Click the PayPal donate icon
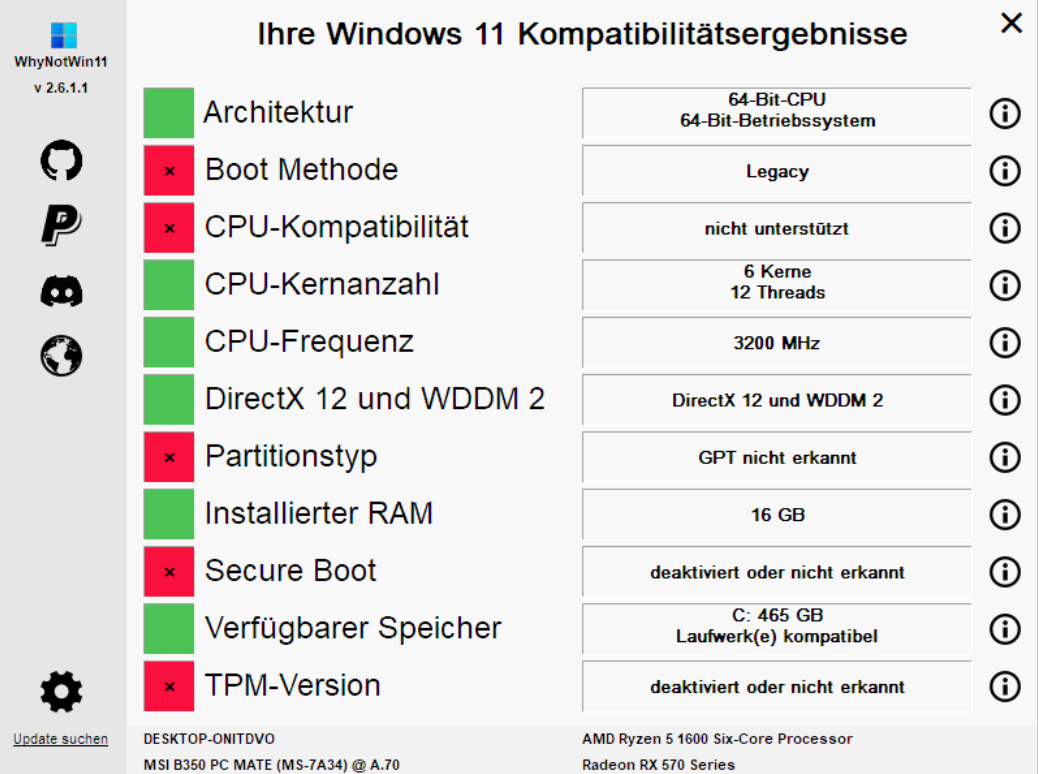This screenshot has height=774, width=1038. click(62, 225)
